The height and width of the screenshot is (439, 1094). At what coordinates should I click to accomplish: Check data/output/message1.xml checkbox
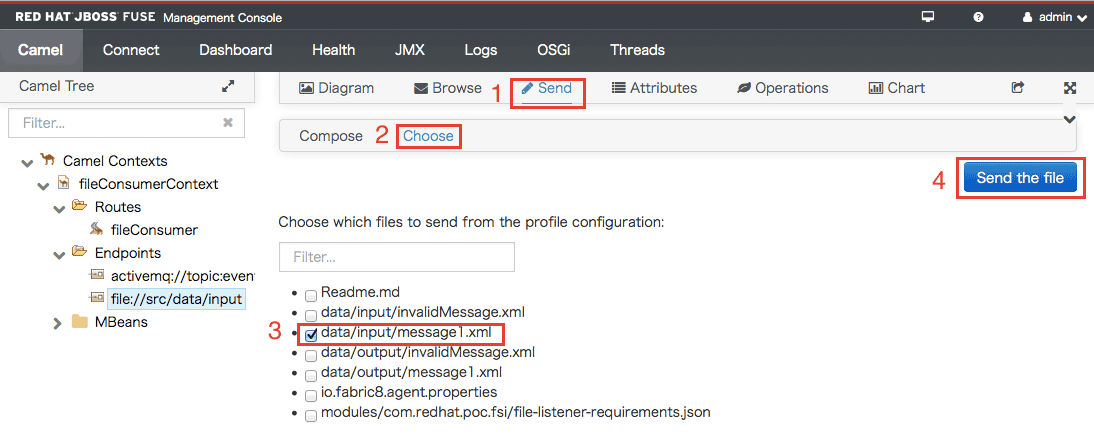311,375
